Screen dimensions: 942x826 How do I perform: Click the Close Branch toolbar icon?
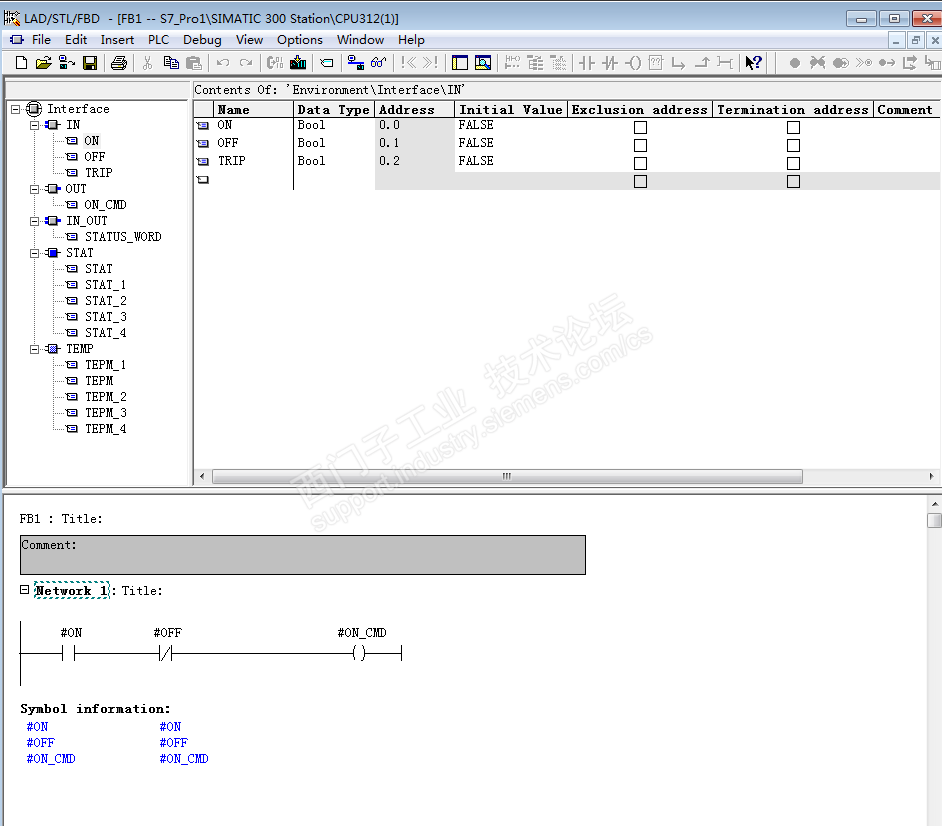pos(702,62)
